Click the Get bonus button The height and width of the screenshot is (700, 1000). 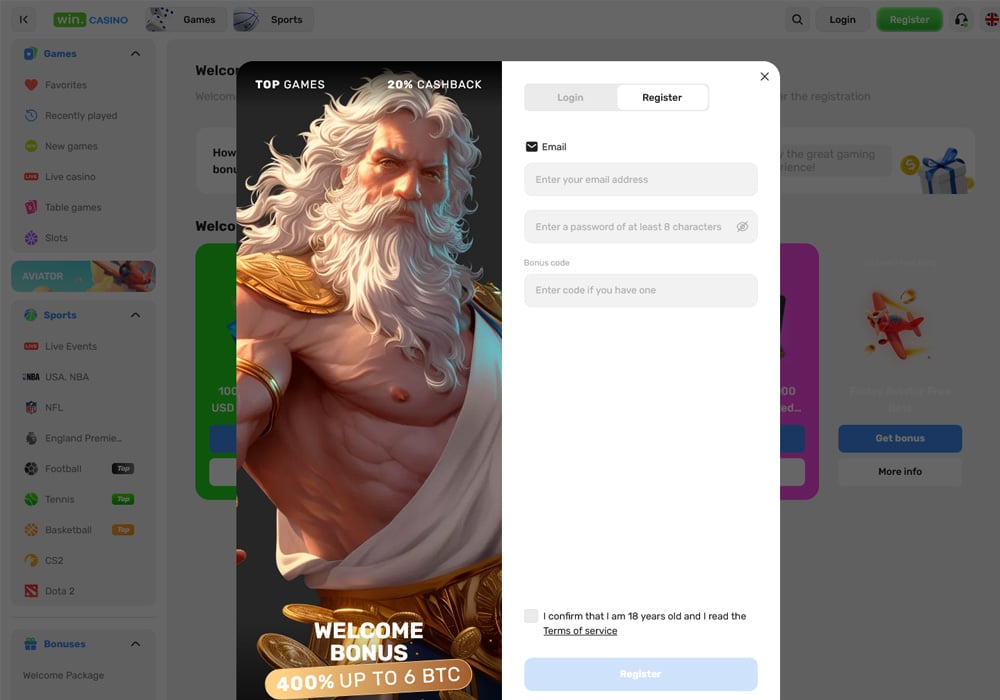tap(899, 438)
